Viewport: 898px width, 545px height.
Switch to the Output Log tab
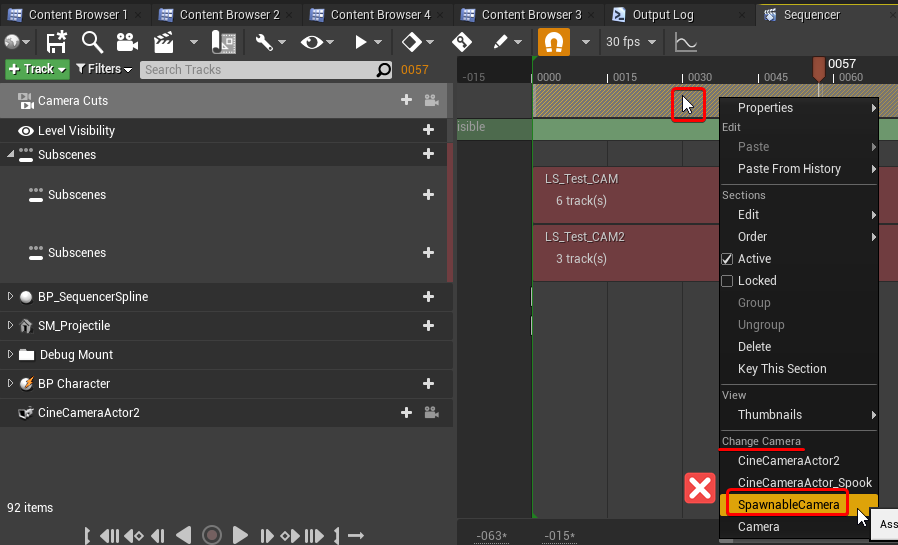[x=663, y=15]
